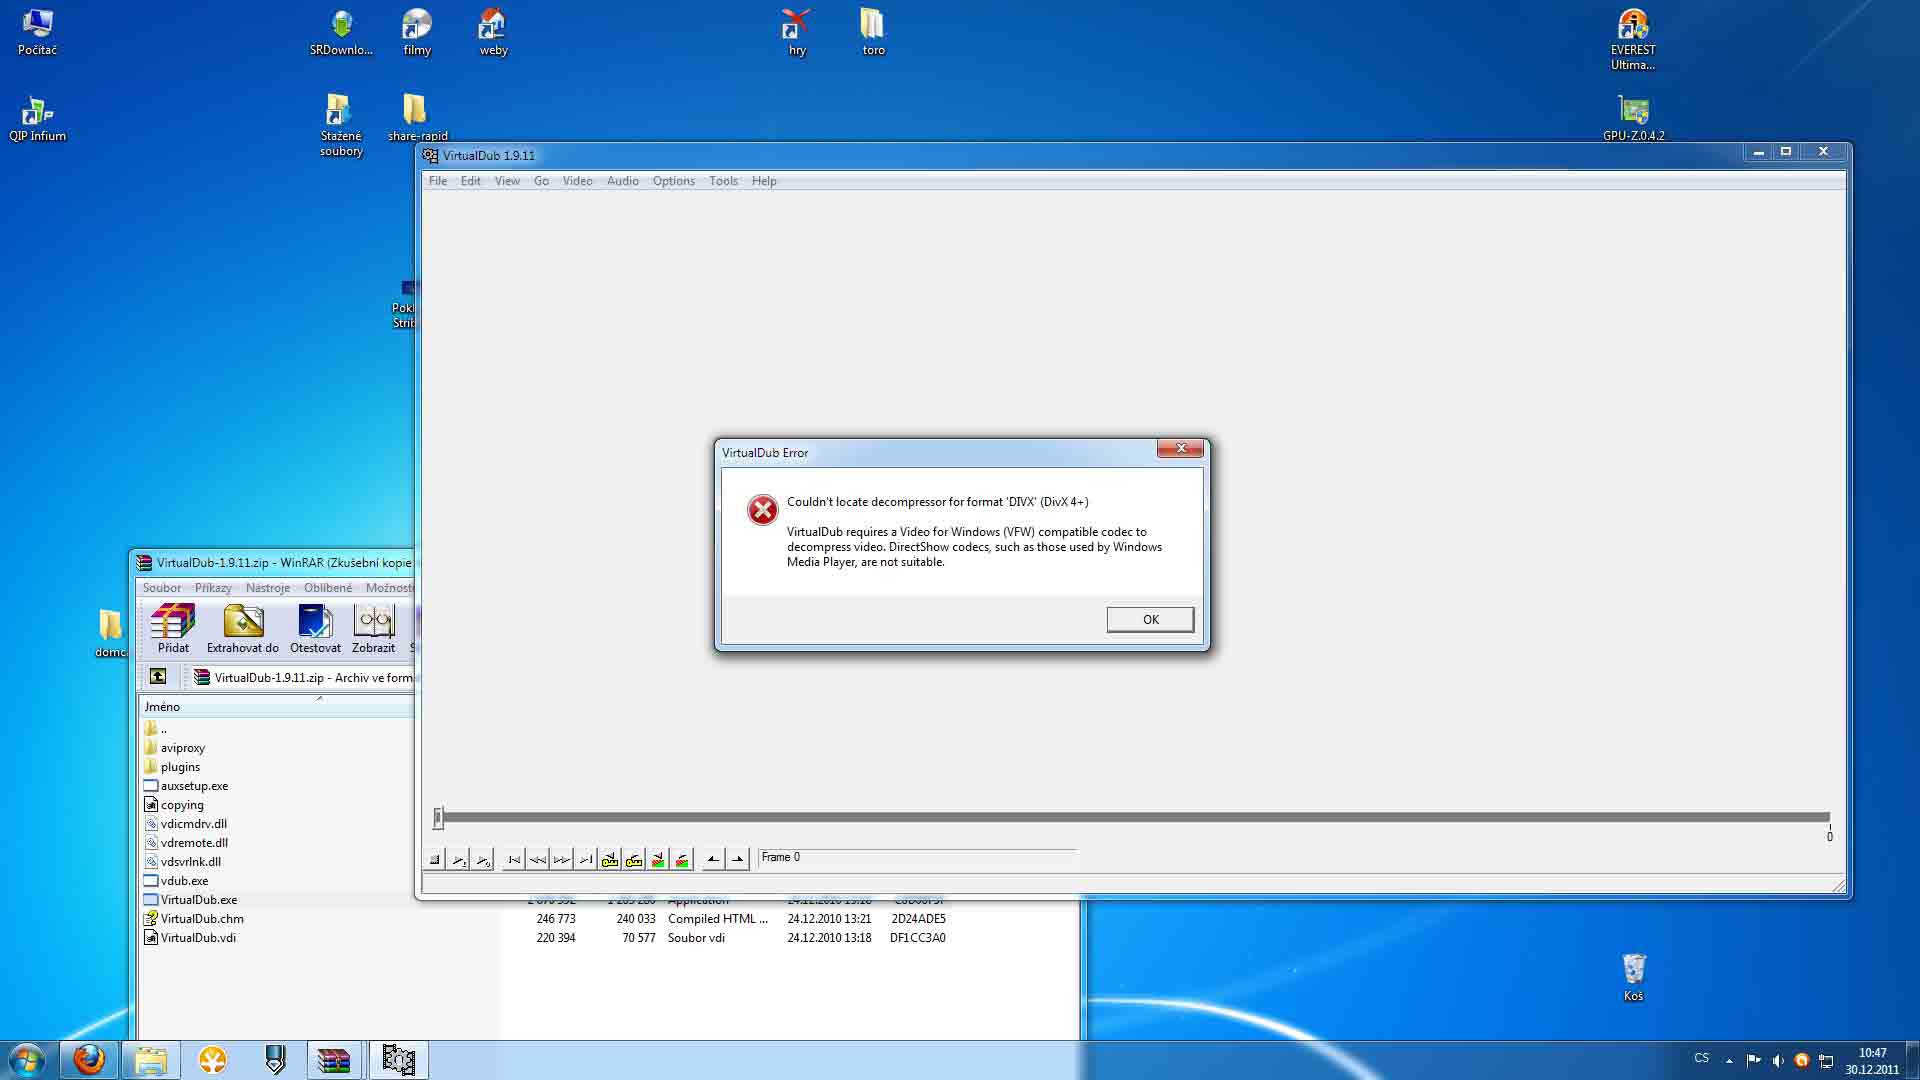Open the Edit menu in VirtualDub
Viewport: 1920px width, 1080px height.
(x=470, y=181)
